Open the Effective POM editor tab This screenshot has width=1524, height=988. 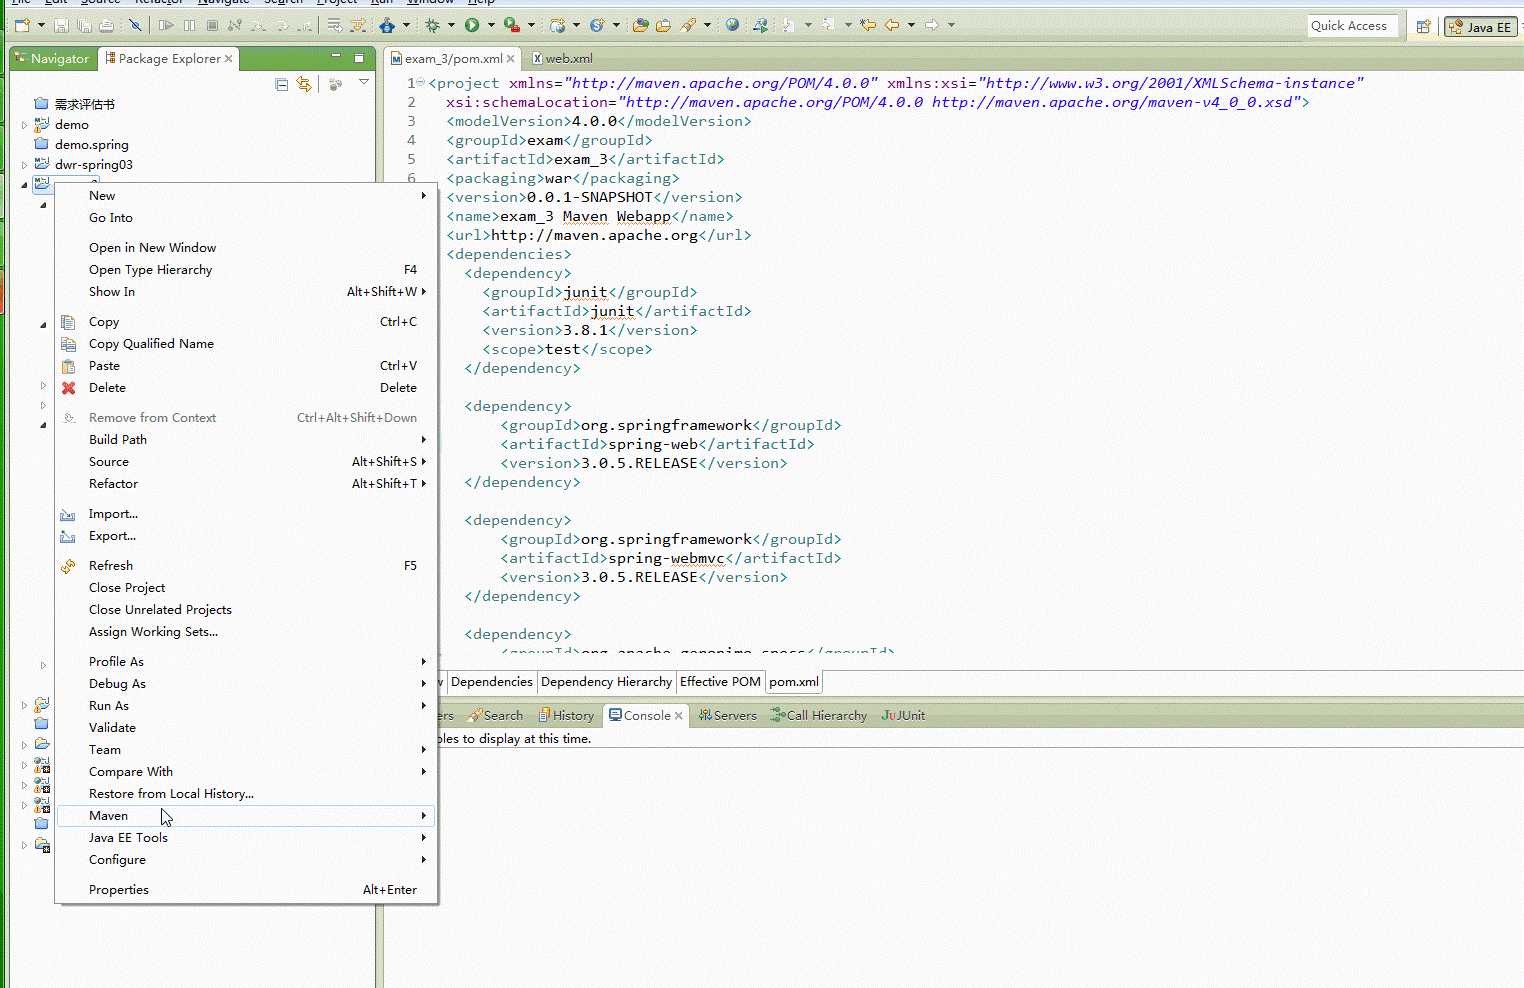(720, 682)
